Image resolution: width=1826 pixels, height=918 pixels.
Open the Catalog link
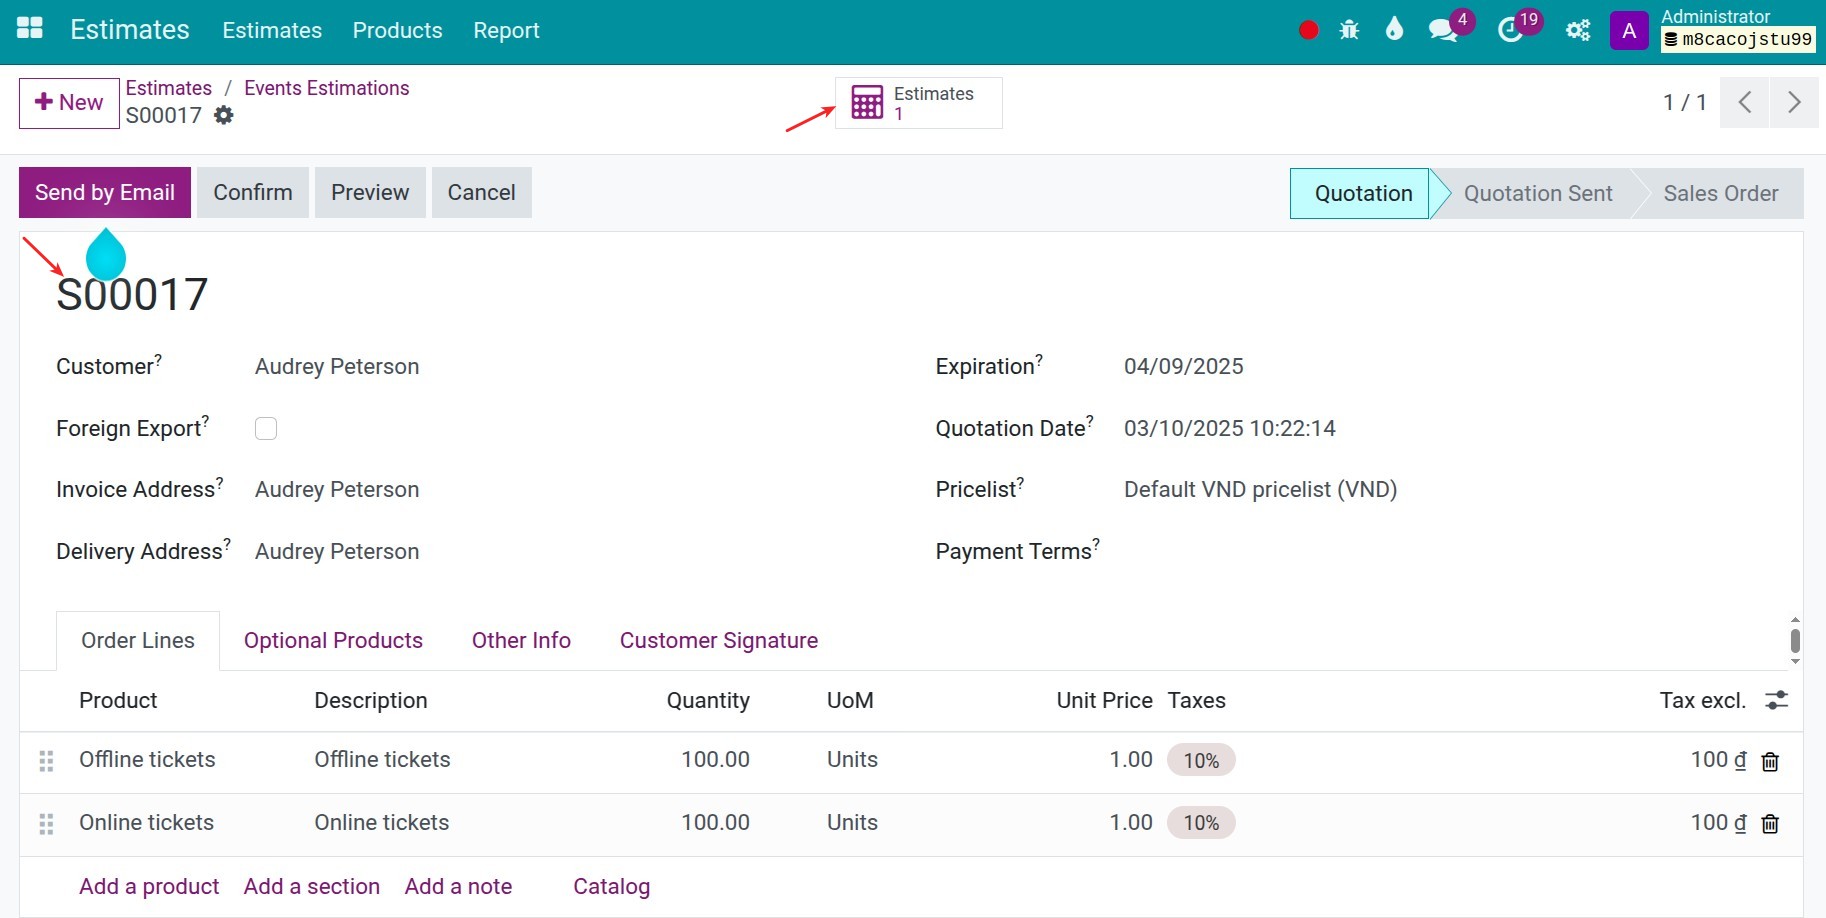(x=611, y=886)
